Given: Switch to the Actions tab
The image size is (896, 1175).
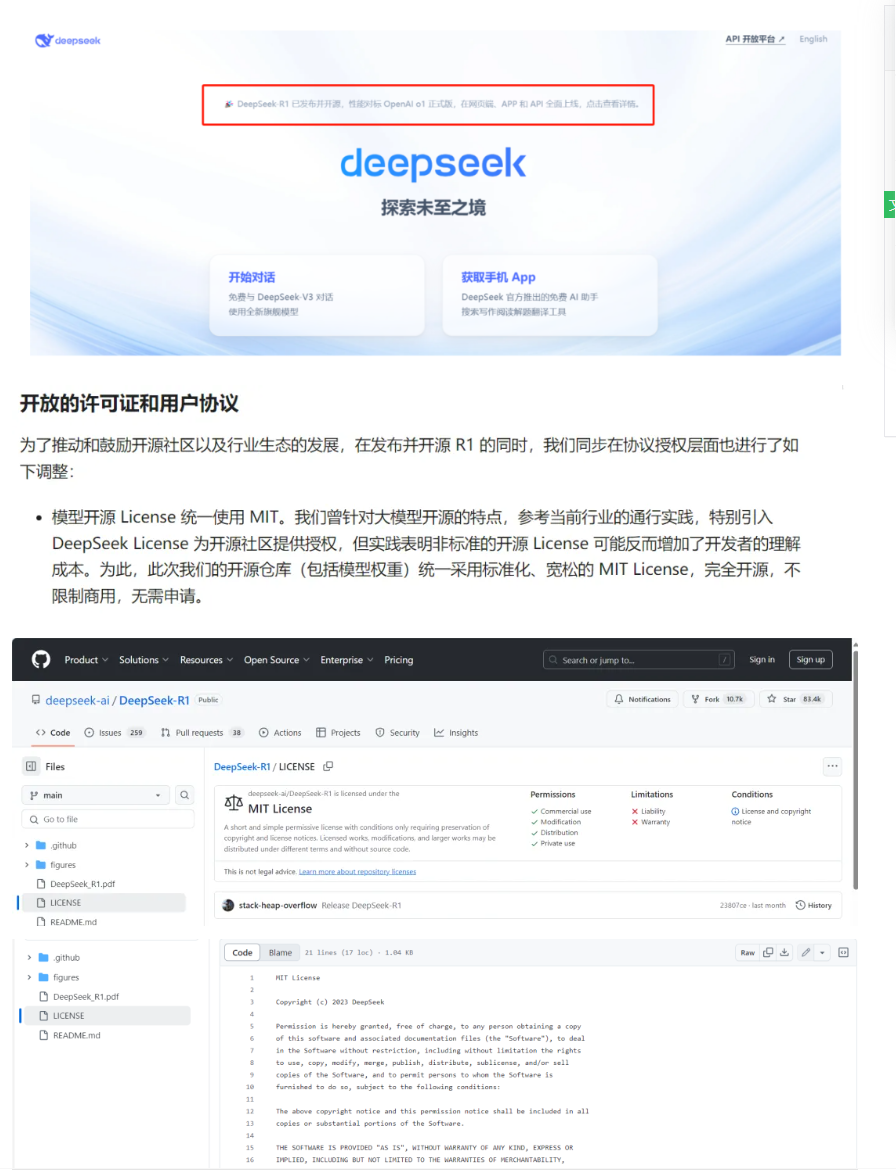Looking at the screenshot, I should 280,733.
